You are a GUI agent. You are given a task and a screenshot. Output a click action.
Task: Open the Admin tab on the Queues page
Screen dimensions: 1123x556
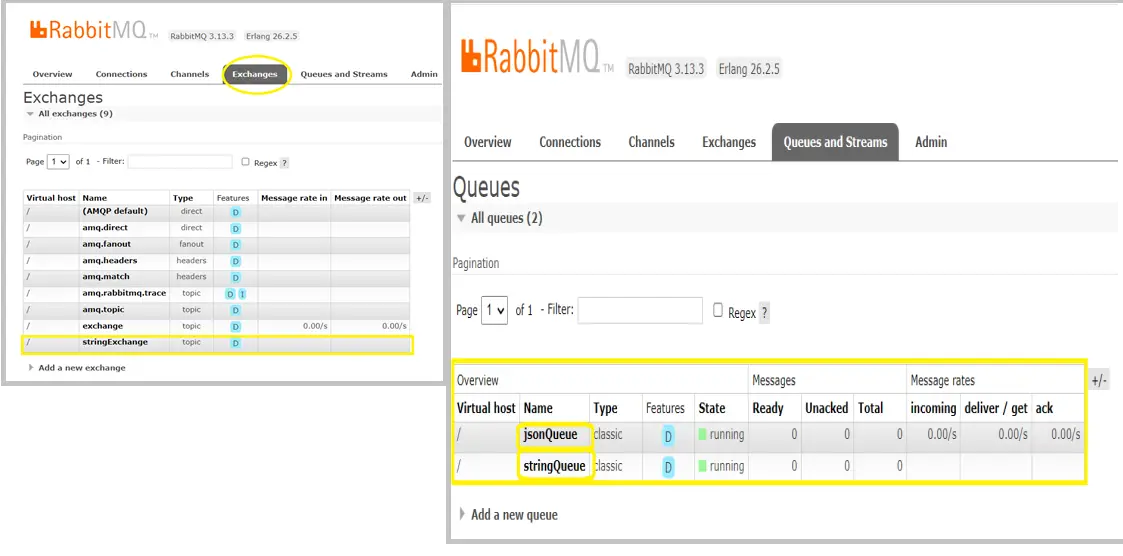click(x=930, y=142)
